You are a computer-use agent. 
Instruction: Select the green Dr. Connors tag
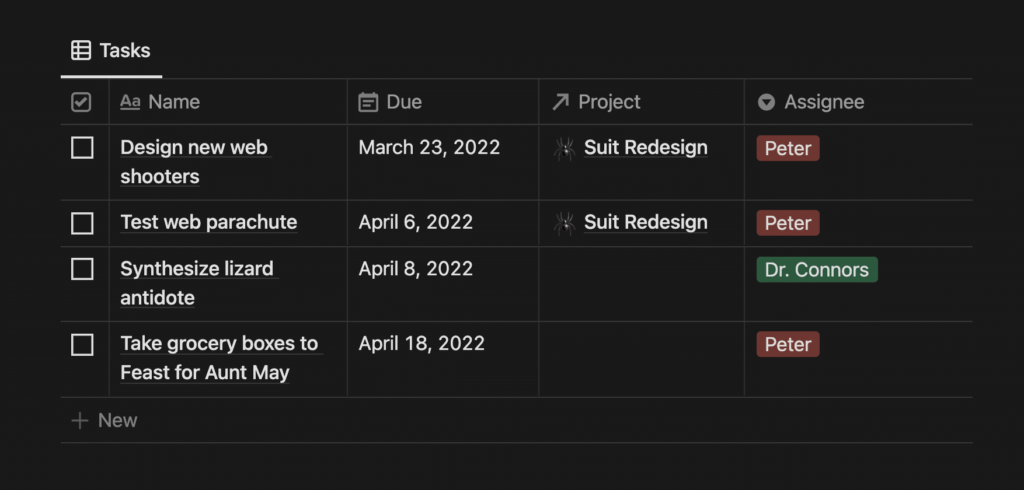[817, 270]
